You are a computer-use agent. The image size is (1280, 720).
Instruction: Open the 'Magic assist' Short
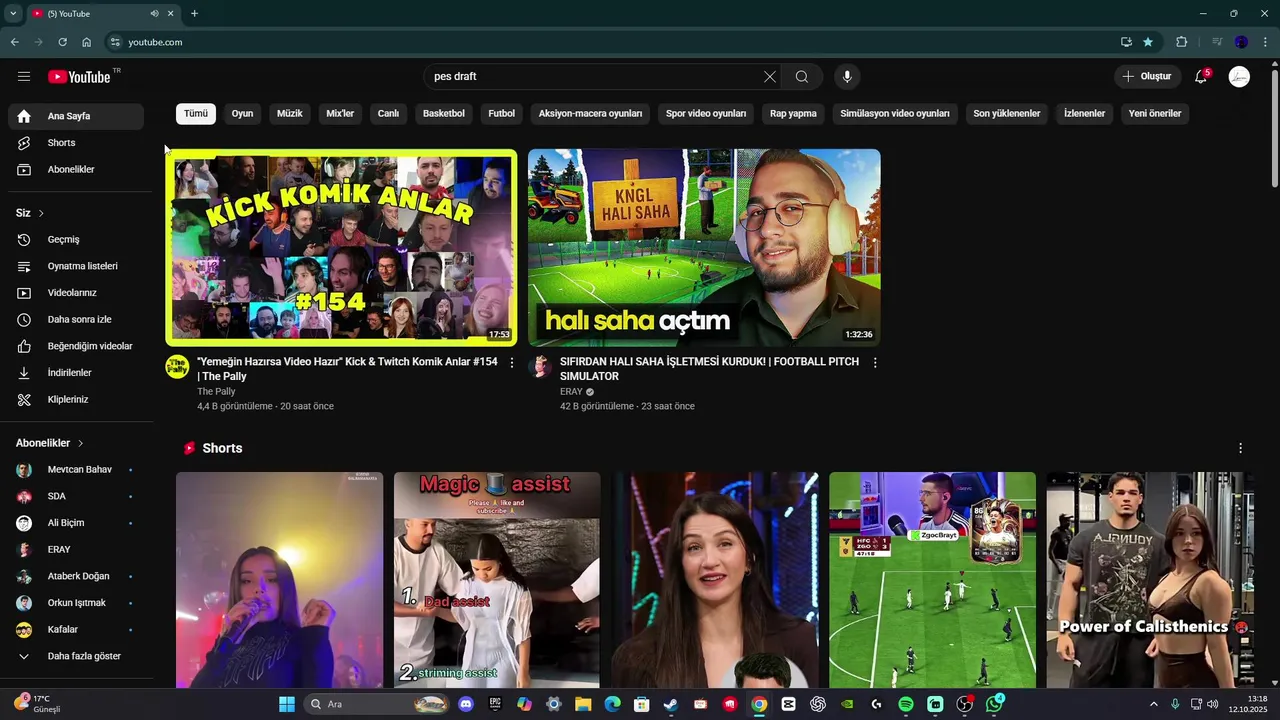click(x=497, y=580)
